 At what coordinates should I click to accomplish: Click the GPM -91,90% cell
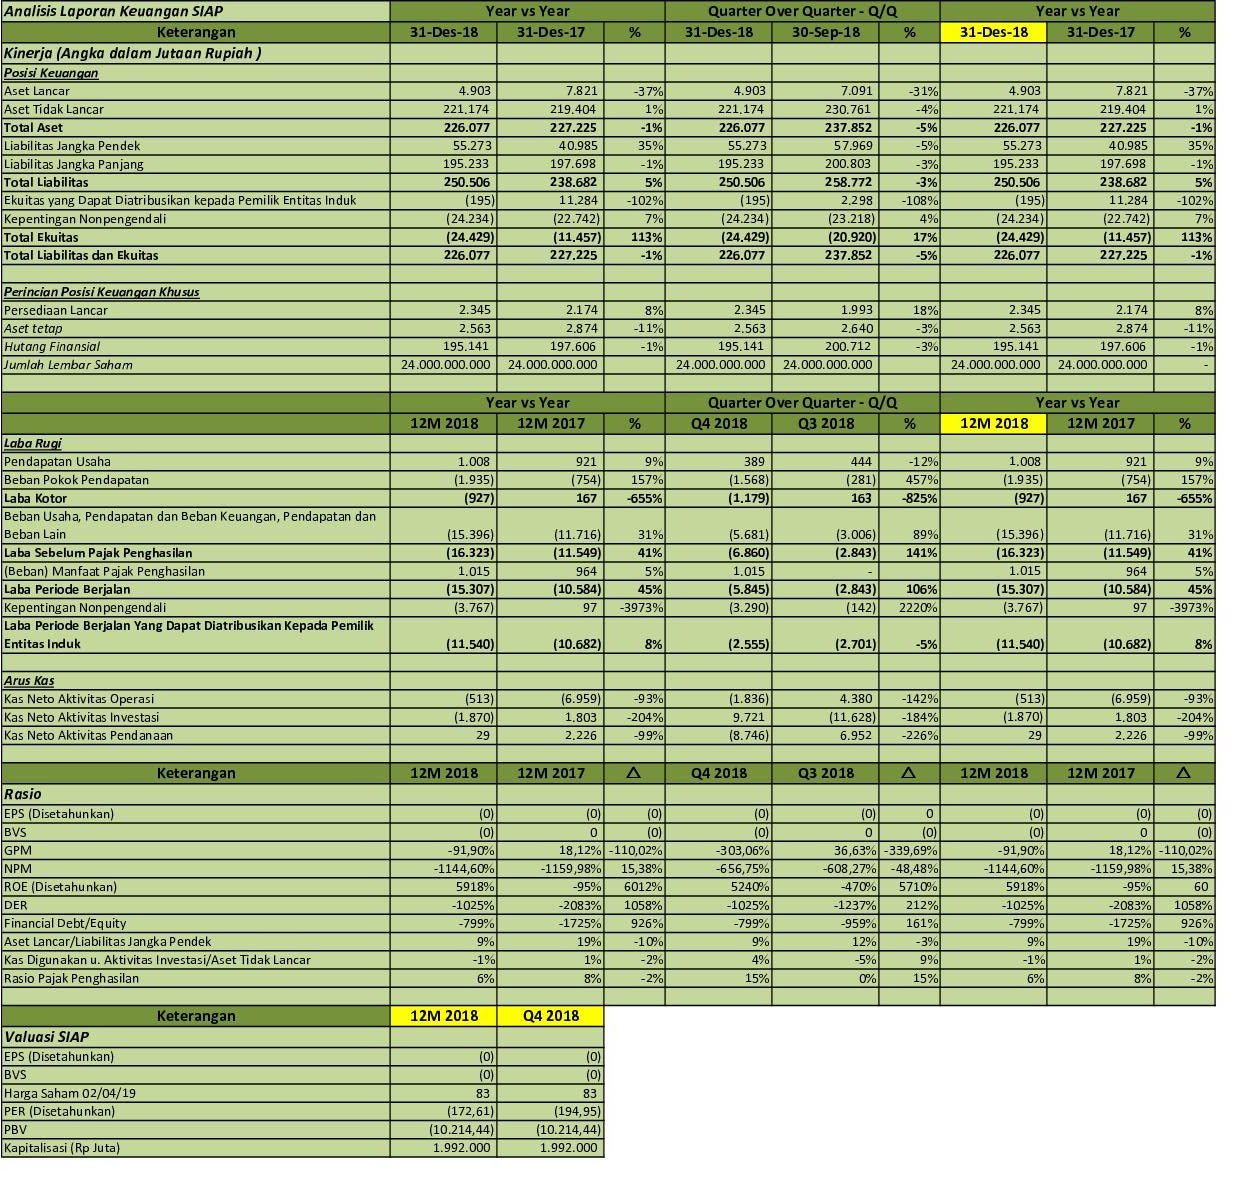(x=450, y=849)
